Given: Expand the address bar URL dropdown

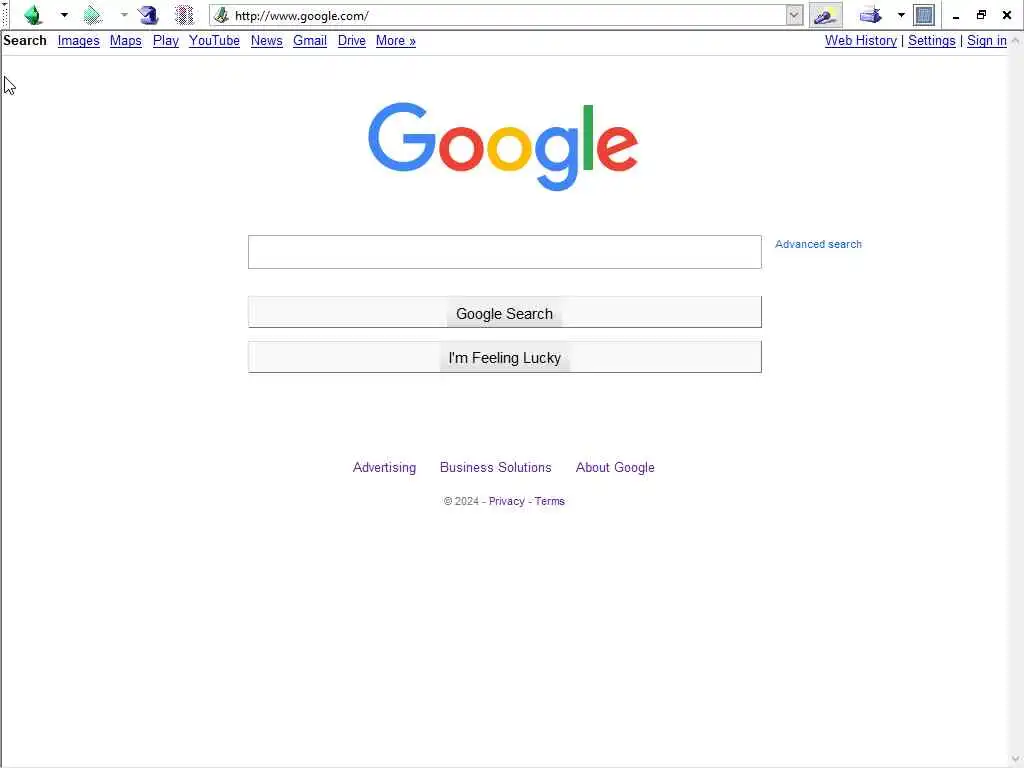Looking at the screenshot, I should [x=794, y=15].
